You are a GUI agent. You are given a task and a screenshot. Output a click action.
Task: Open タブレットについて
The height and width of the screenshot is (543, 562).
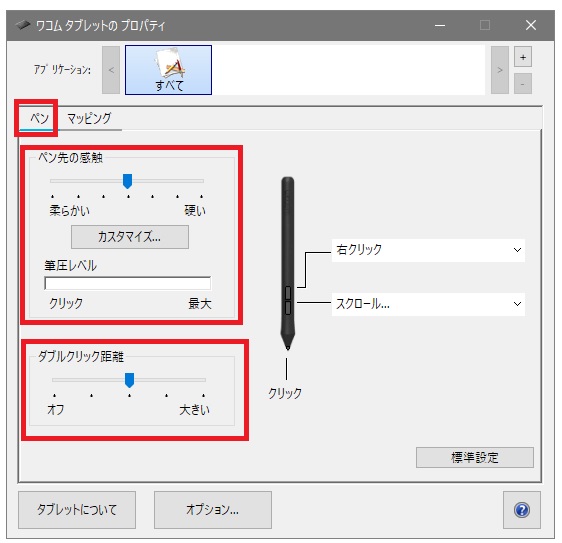77,510
